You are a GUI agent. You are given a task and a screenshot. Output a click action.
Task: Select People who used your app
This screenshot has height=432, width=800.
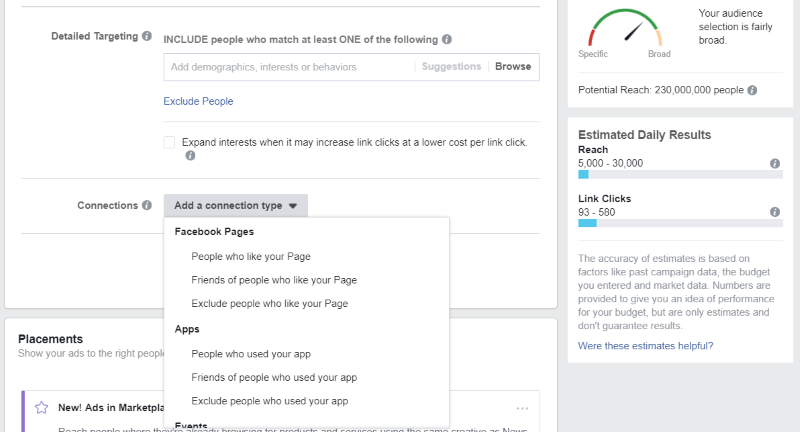251,354
